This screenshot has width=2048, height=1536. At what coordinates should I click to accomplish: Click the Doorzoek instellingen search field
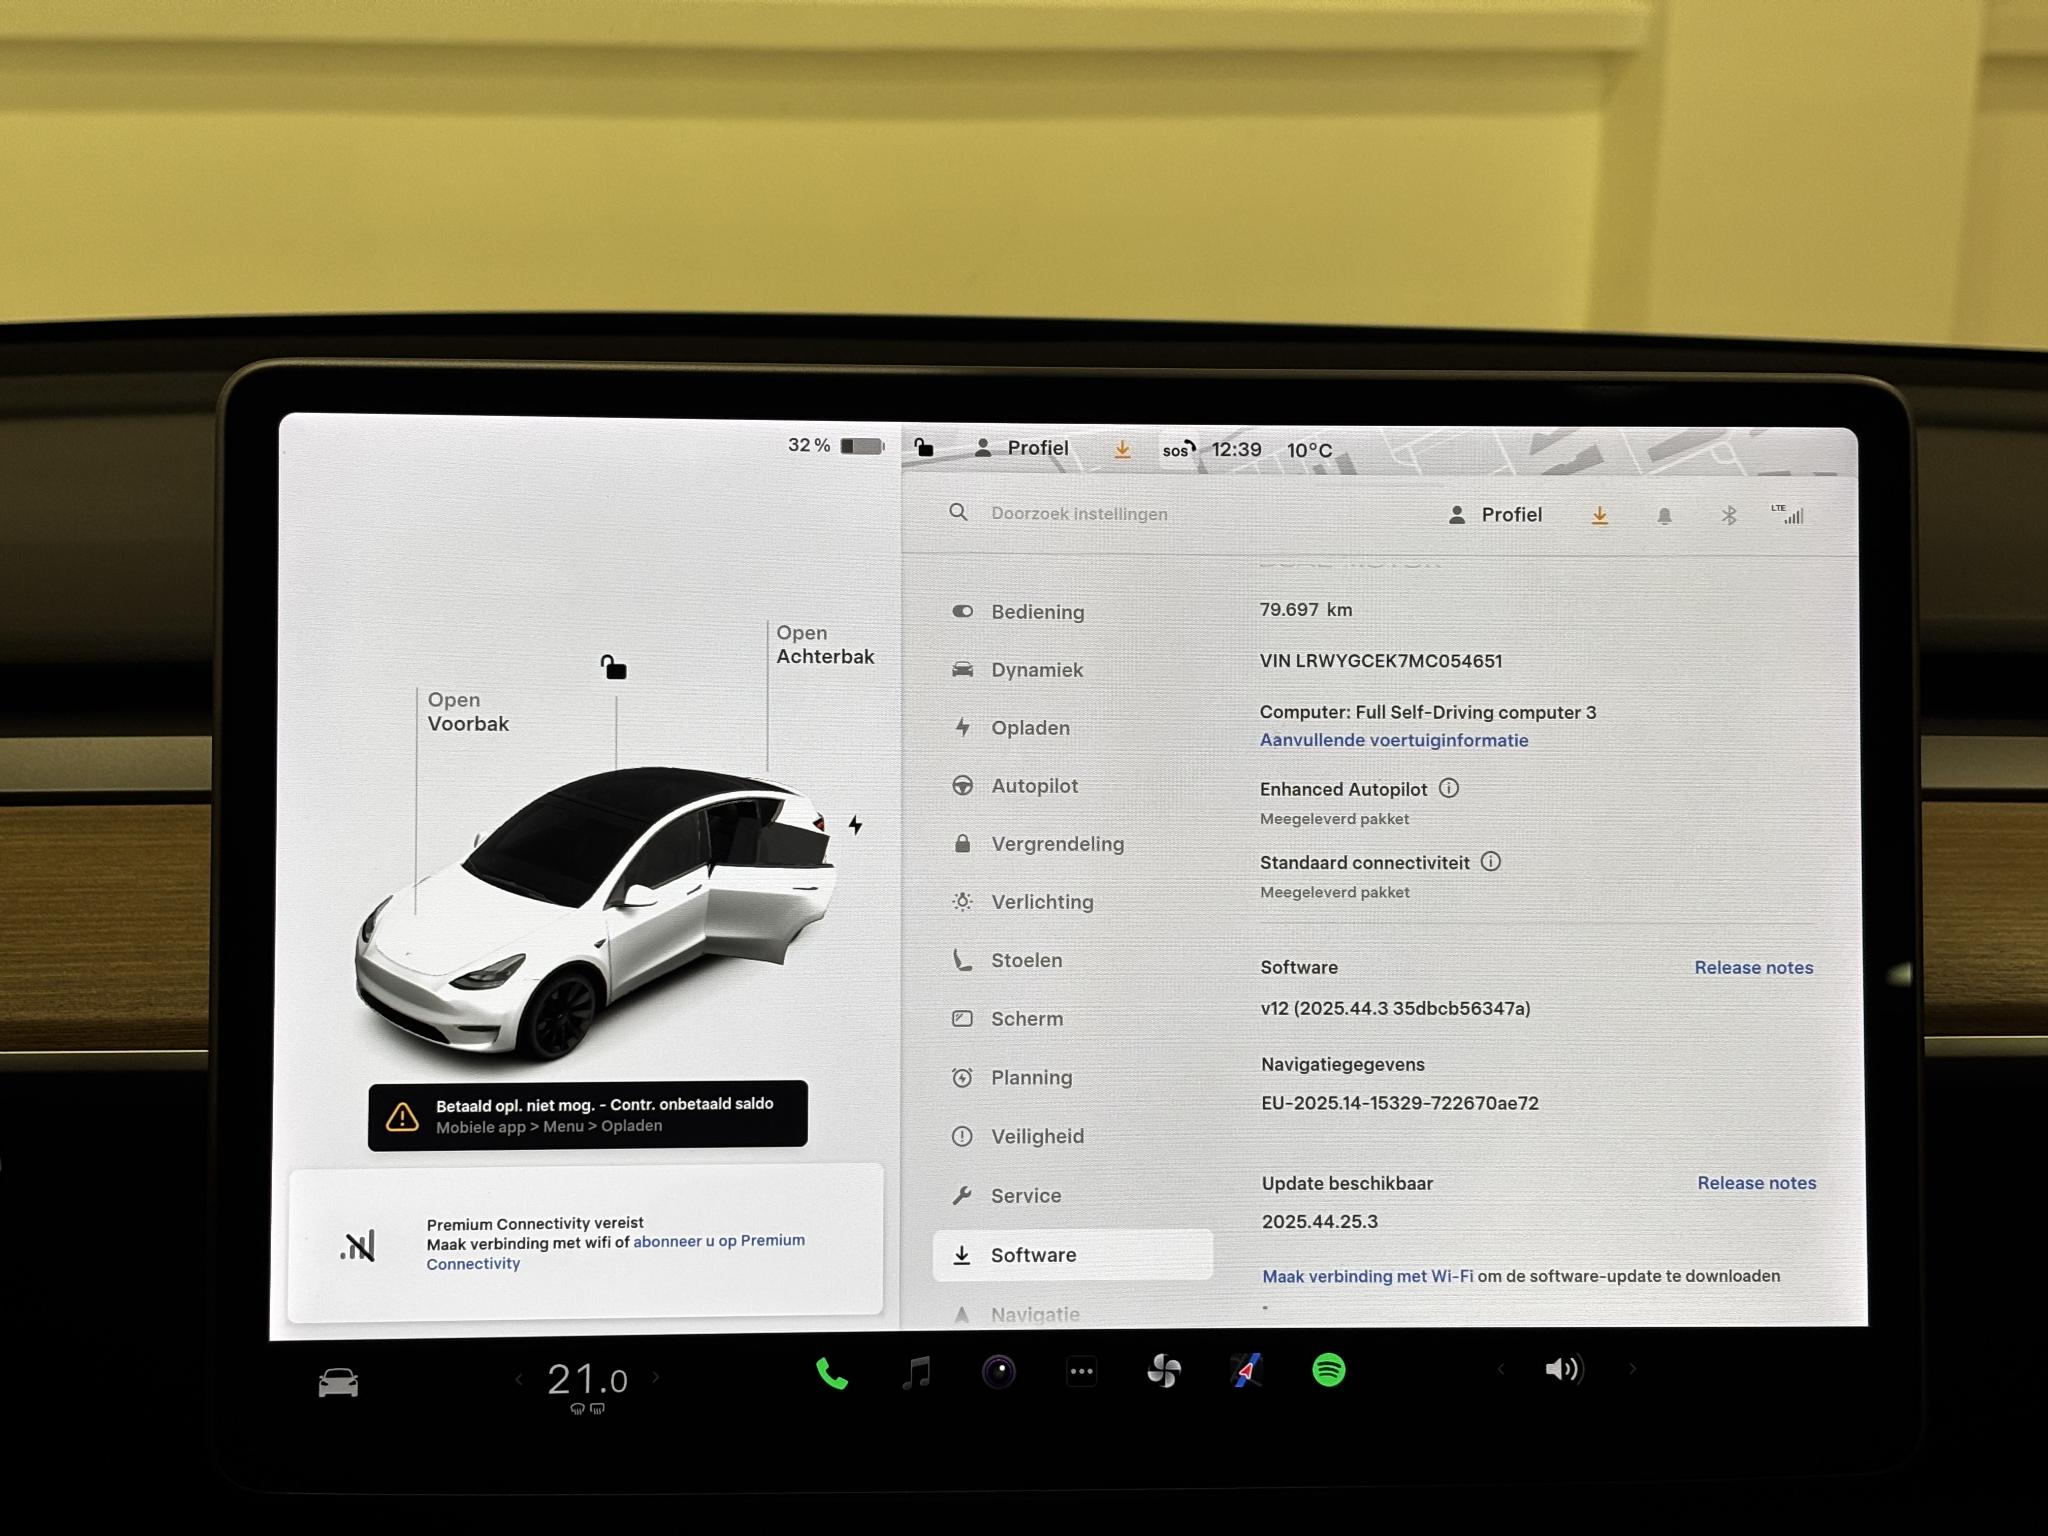(x=1079, y=514)
